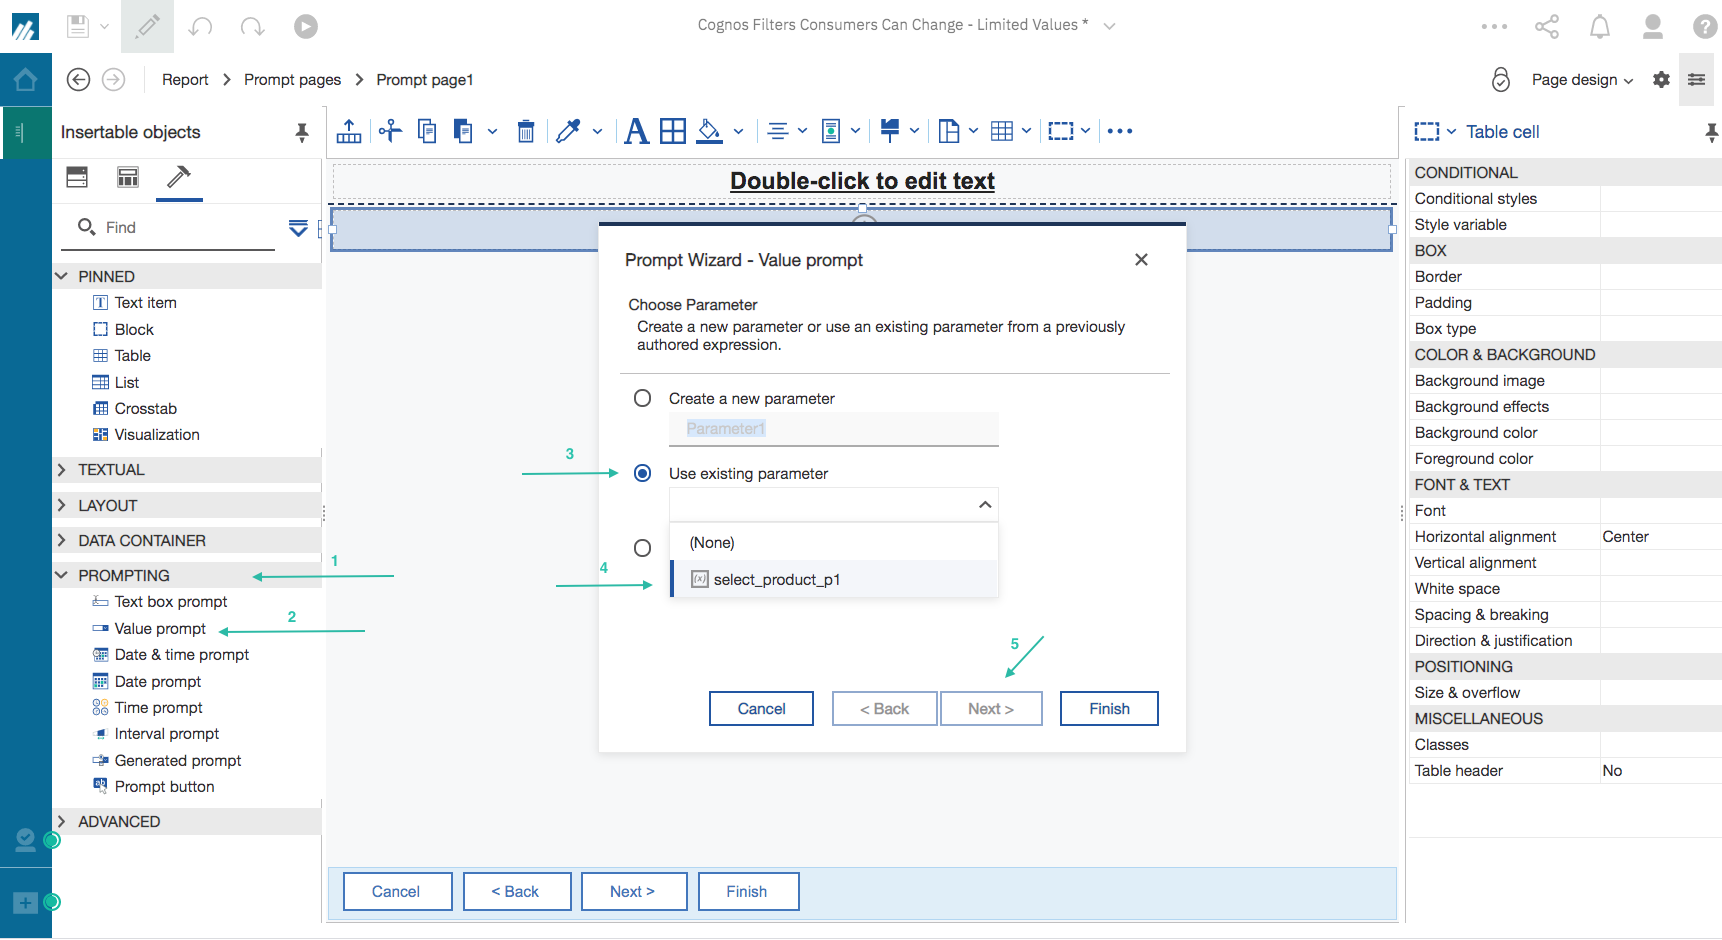Click Prompt pages breadcrumb

click(292, 80)
